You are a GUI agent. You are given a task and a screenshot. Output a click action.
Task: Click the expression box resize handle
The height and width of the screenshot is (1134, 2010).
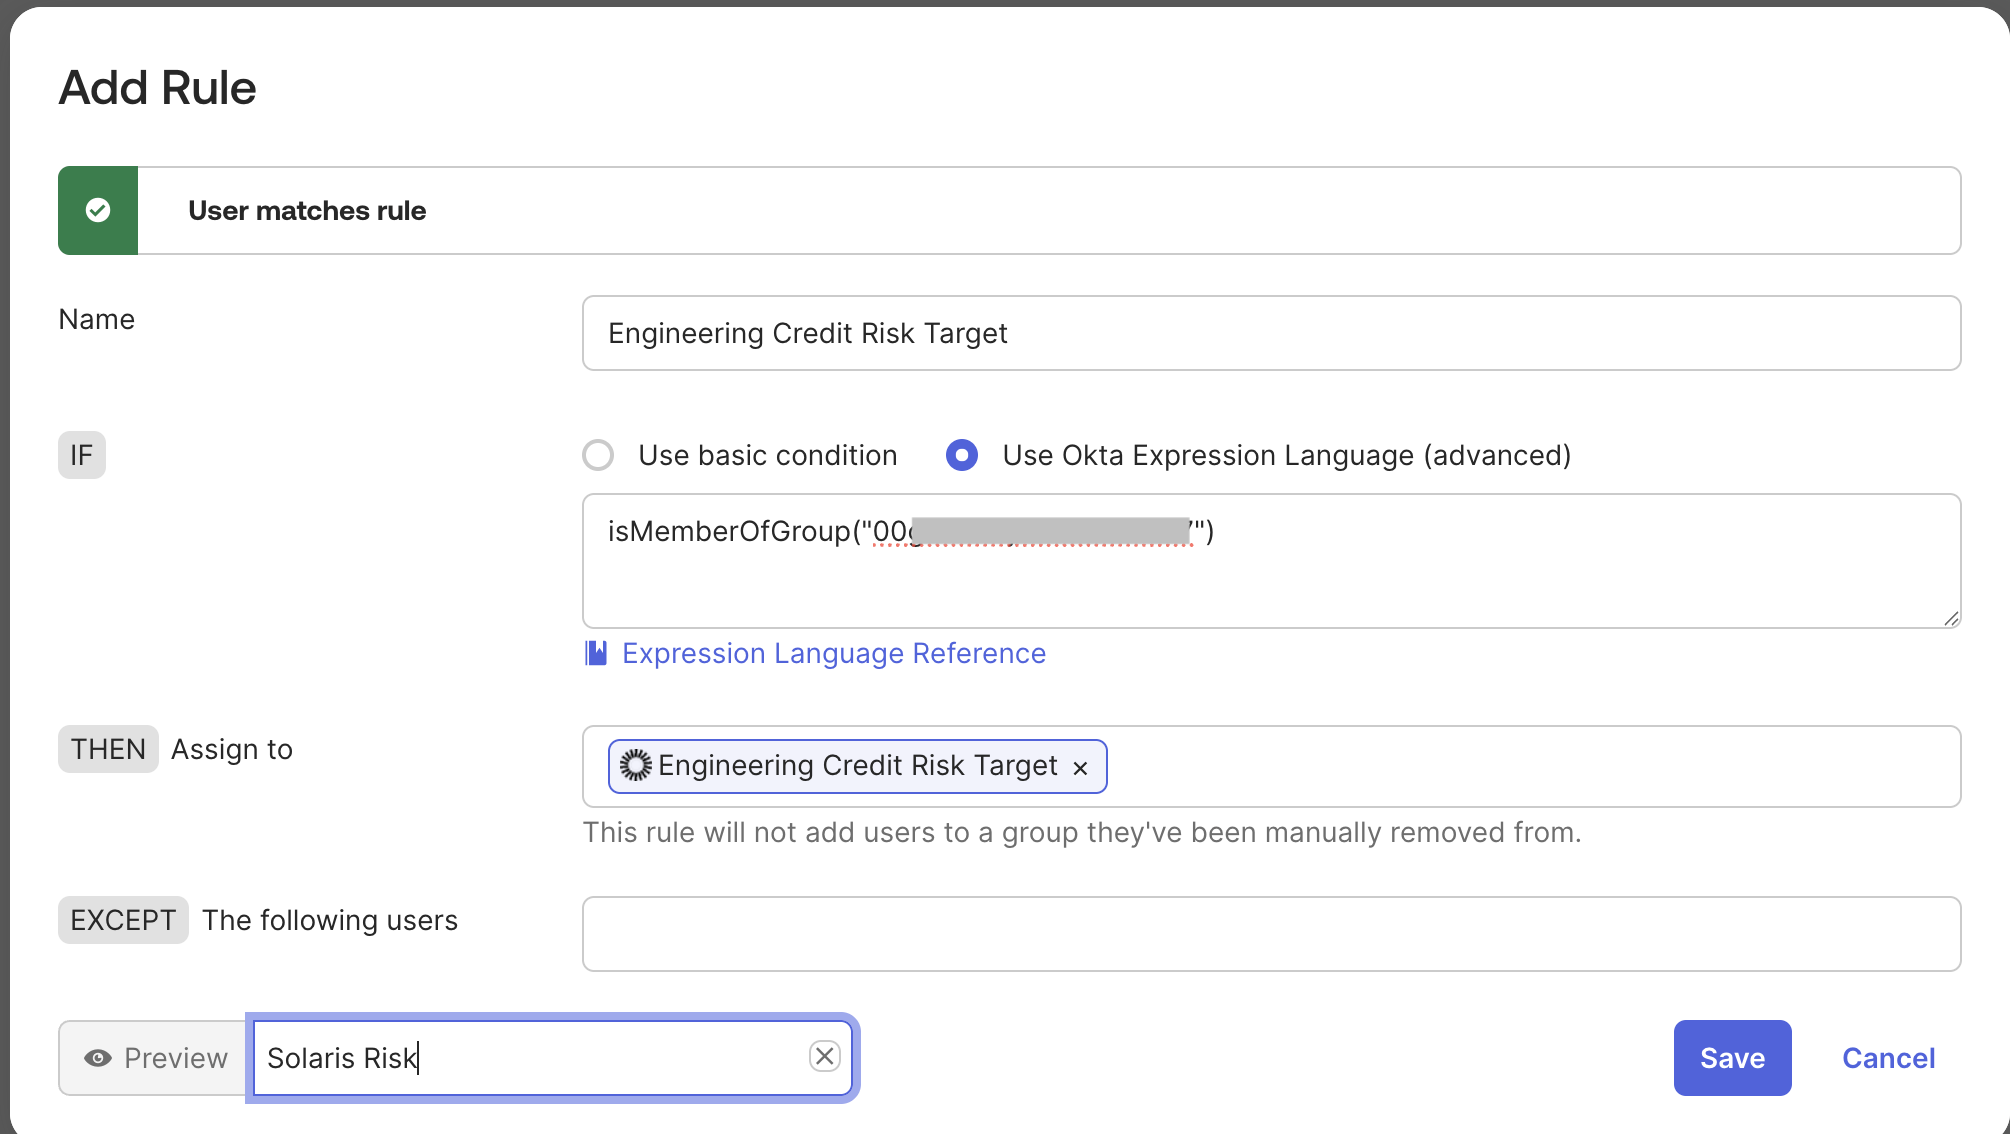(1951, 618)
